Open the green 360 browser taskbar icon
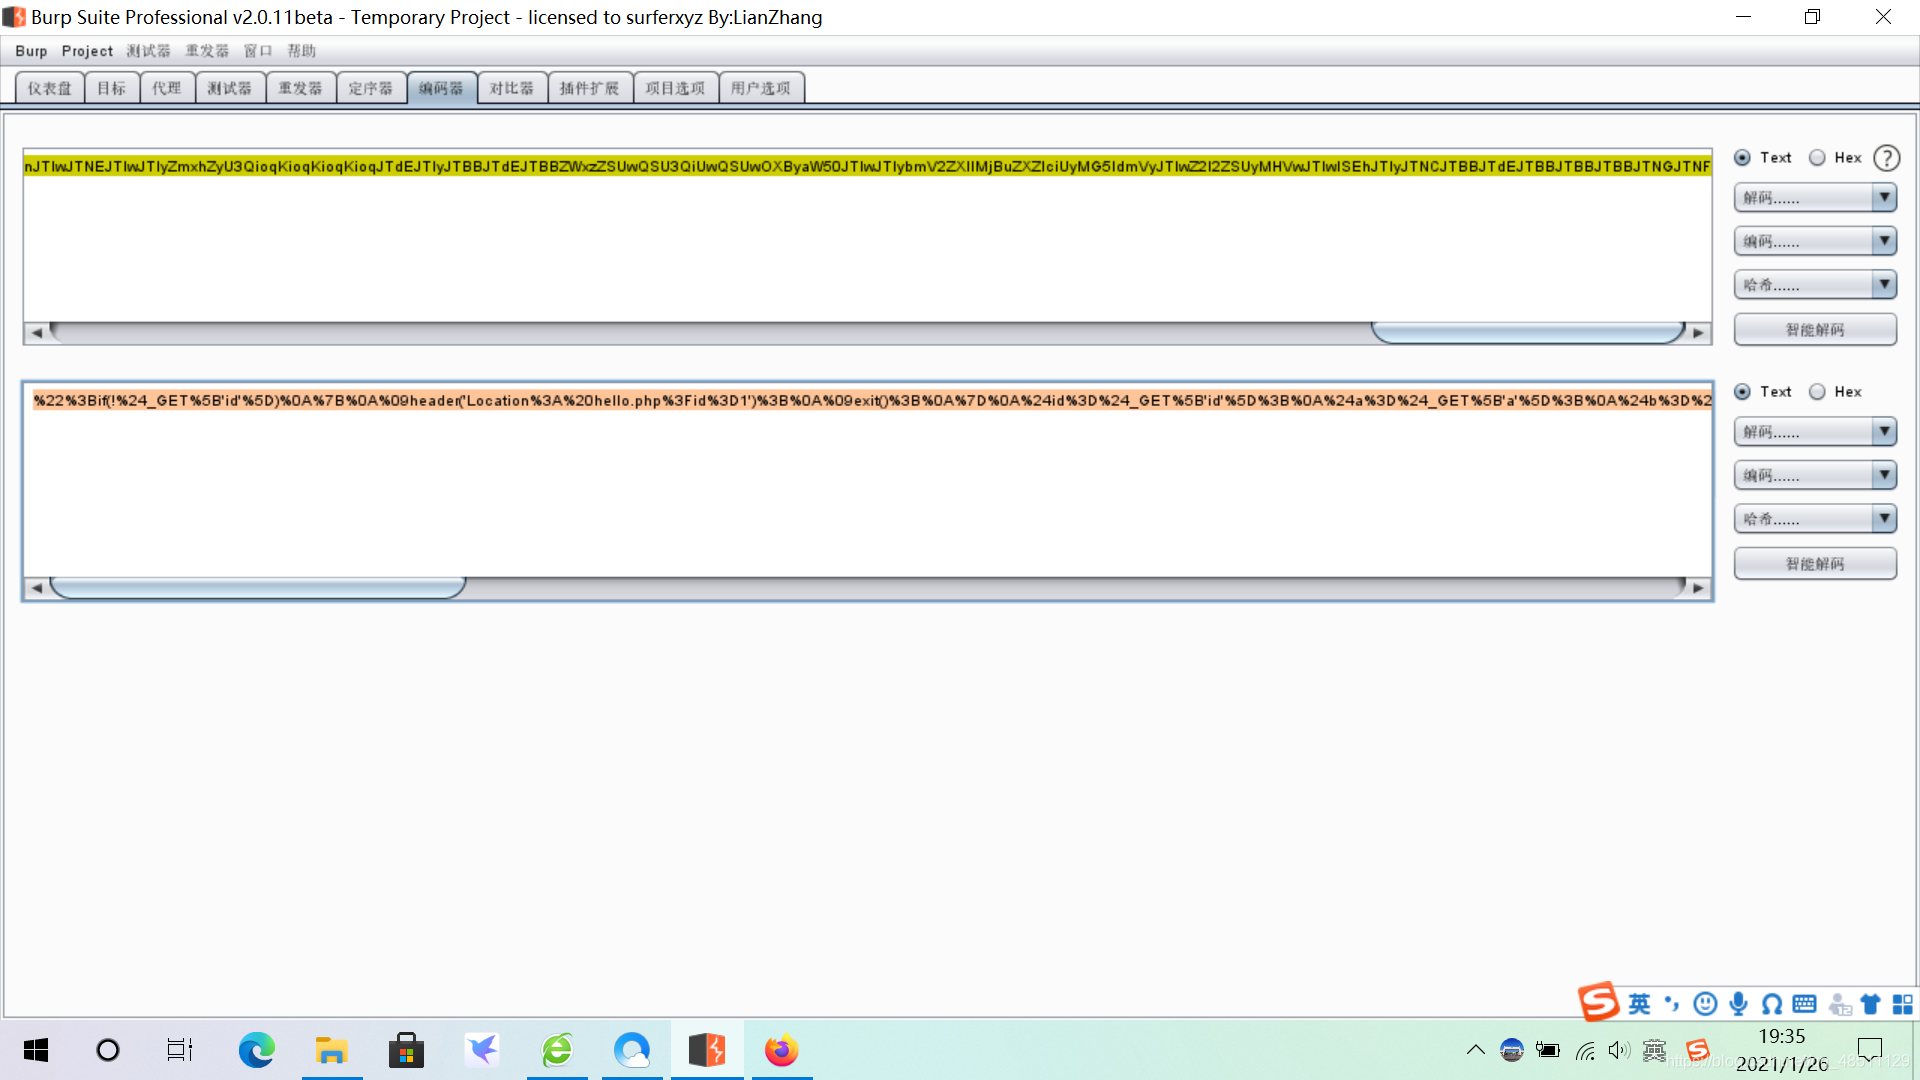Screen dimensions: 1920x1080 pyautogui.click(x=557, y=1050)
